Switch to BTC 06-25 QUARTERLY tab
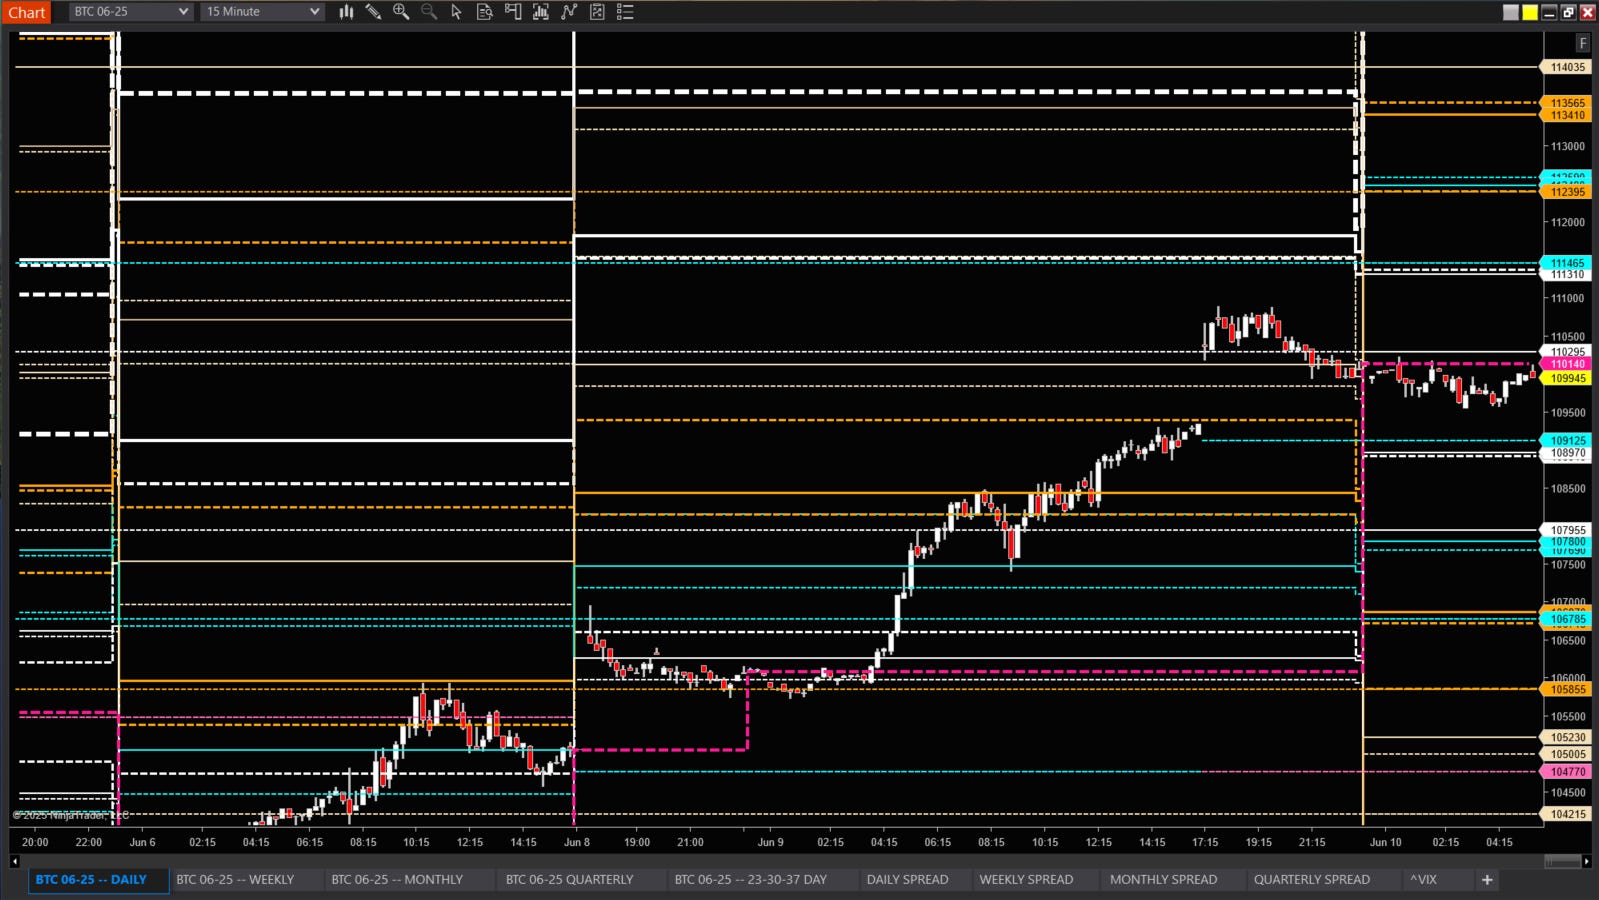Viewport: 1599px width, 900px height. point(569,880)
